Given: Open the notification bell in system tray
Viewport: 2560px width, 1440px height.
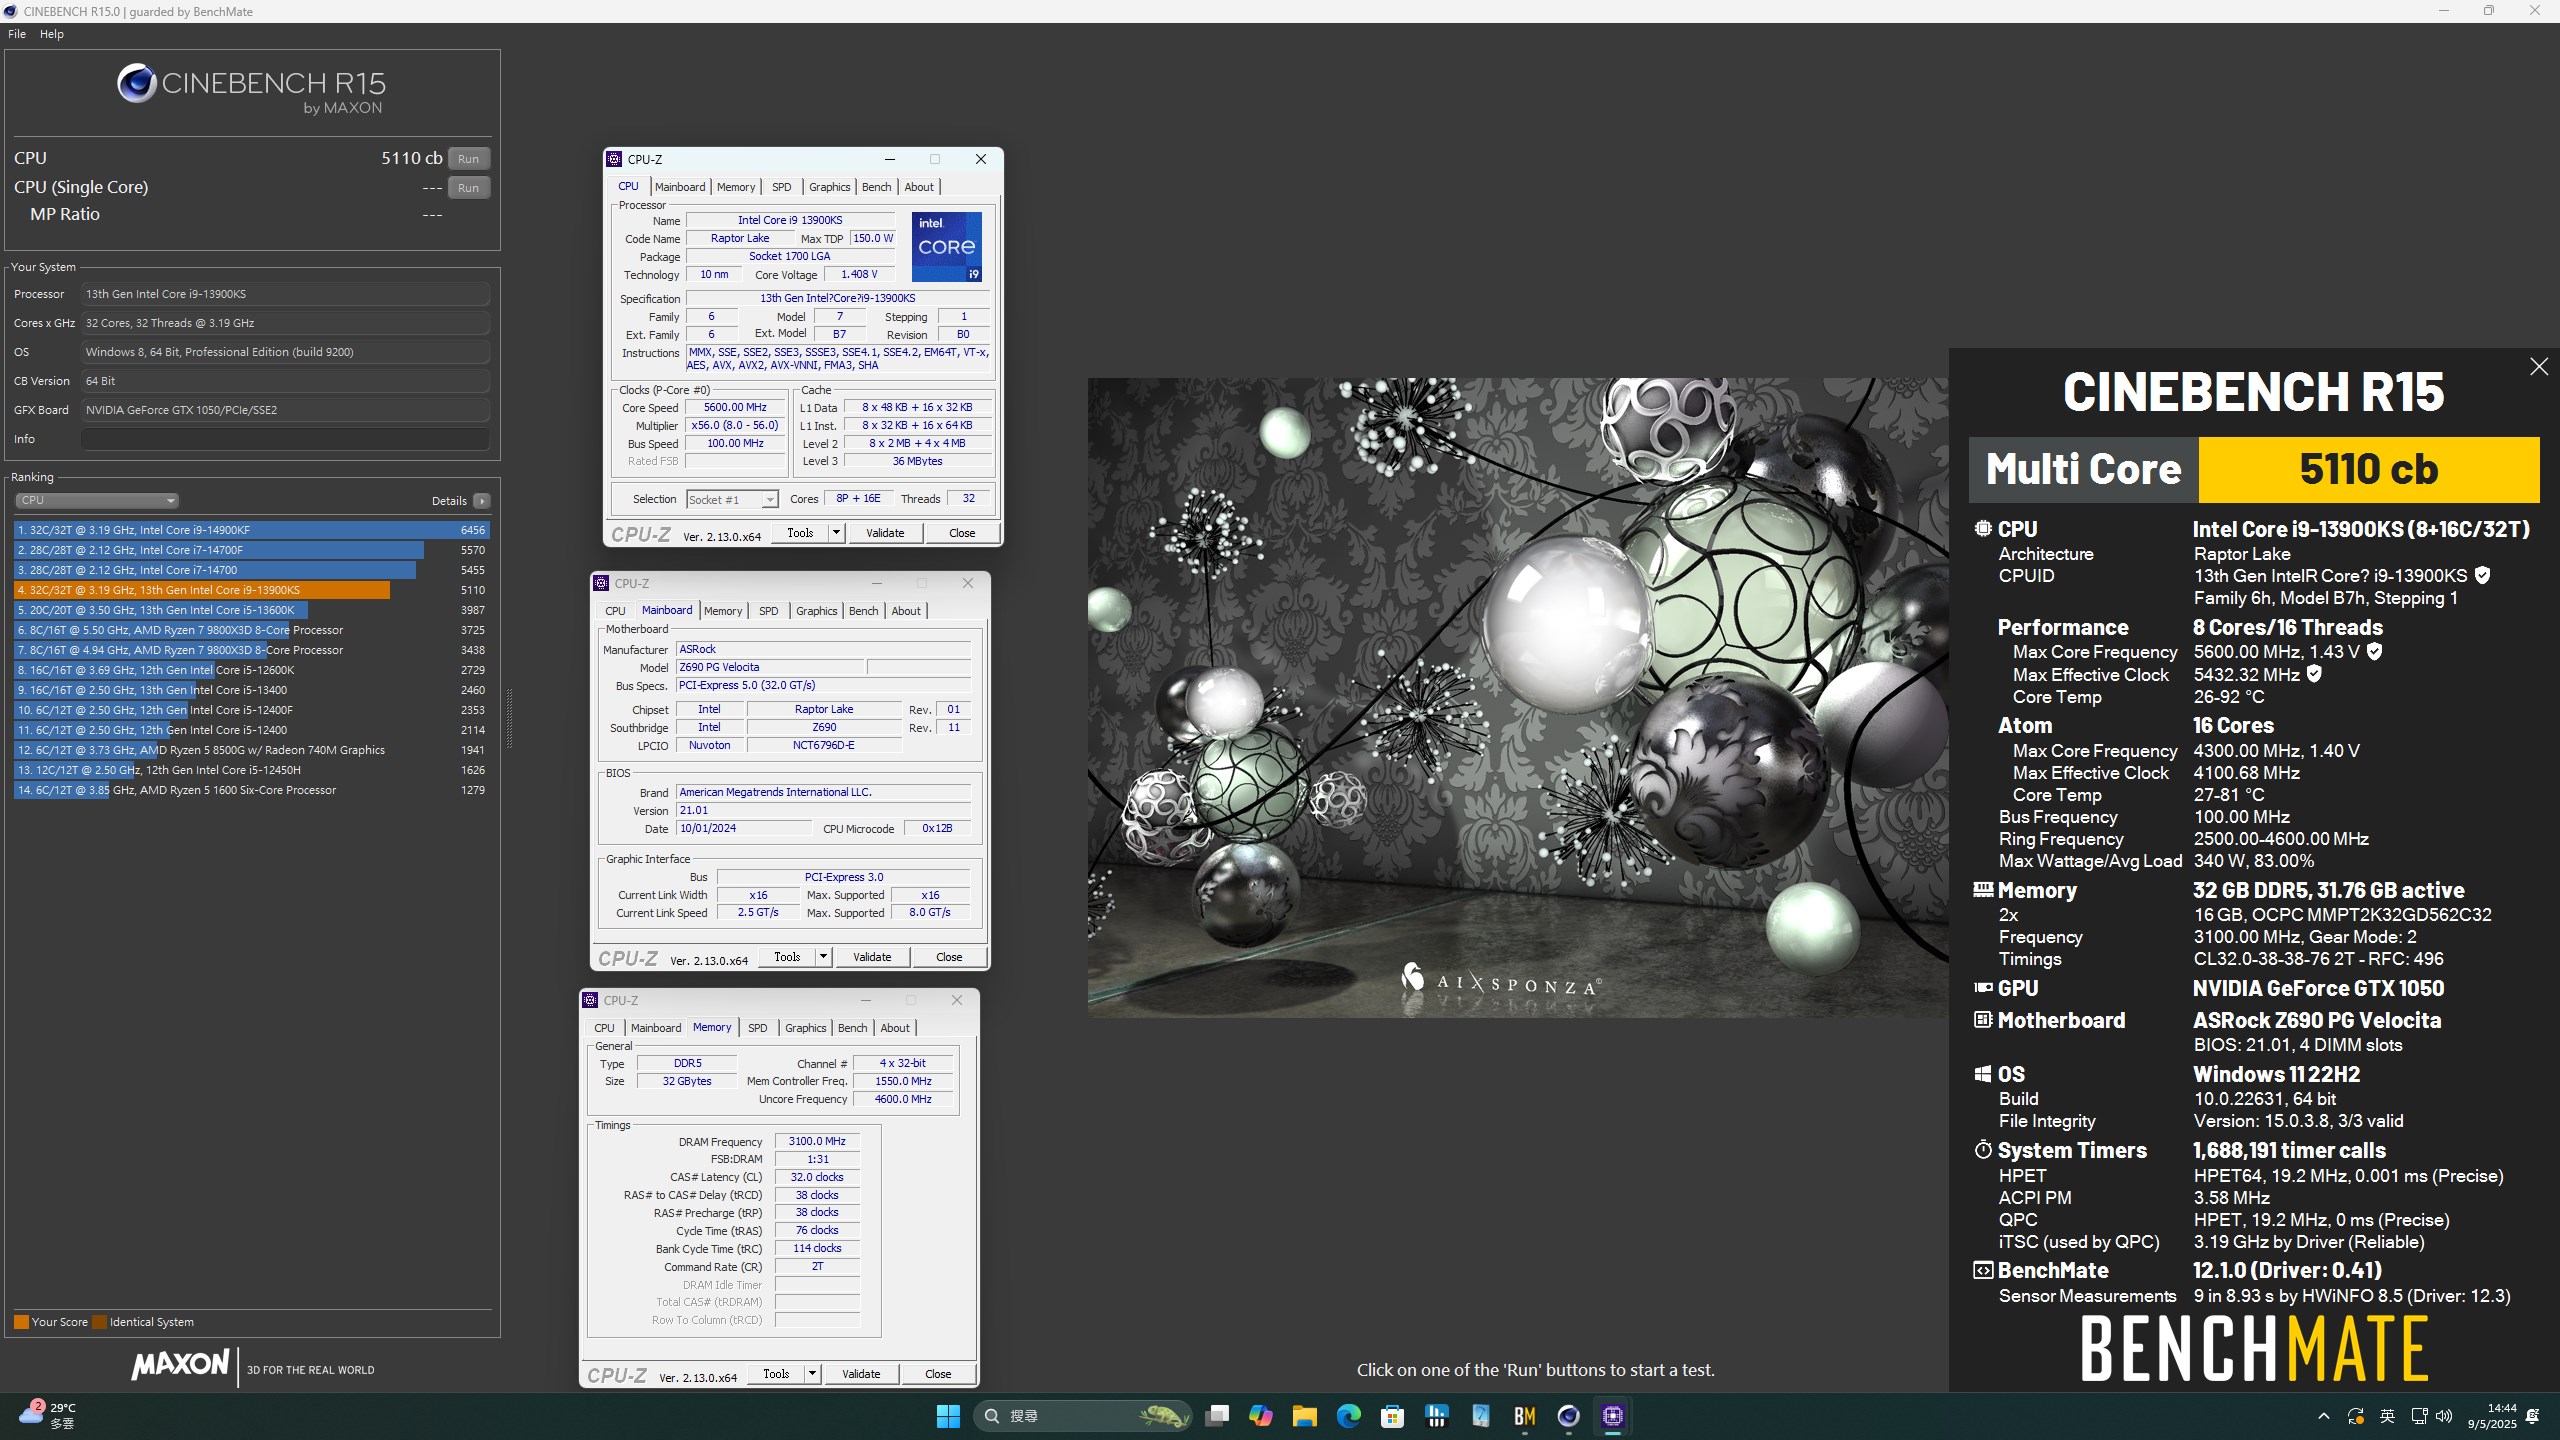Looking at the screenshot, I should point(2533,1416).
